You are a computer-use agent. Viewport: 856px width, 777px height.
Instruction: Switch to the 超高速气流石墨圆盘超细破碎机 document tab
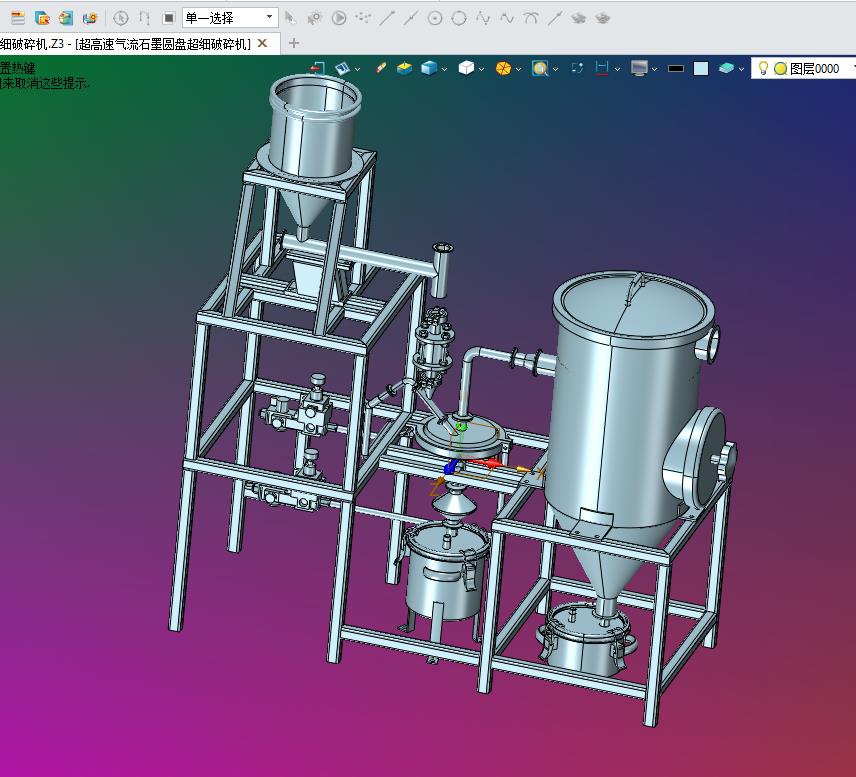click(x=124, y=44)
